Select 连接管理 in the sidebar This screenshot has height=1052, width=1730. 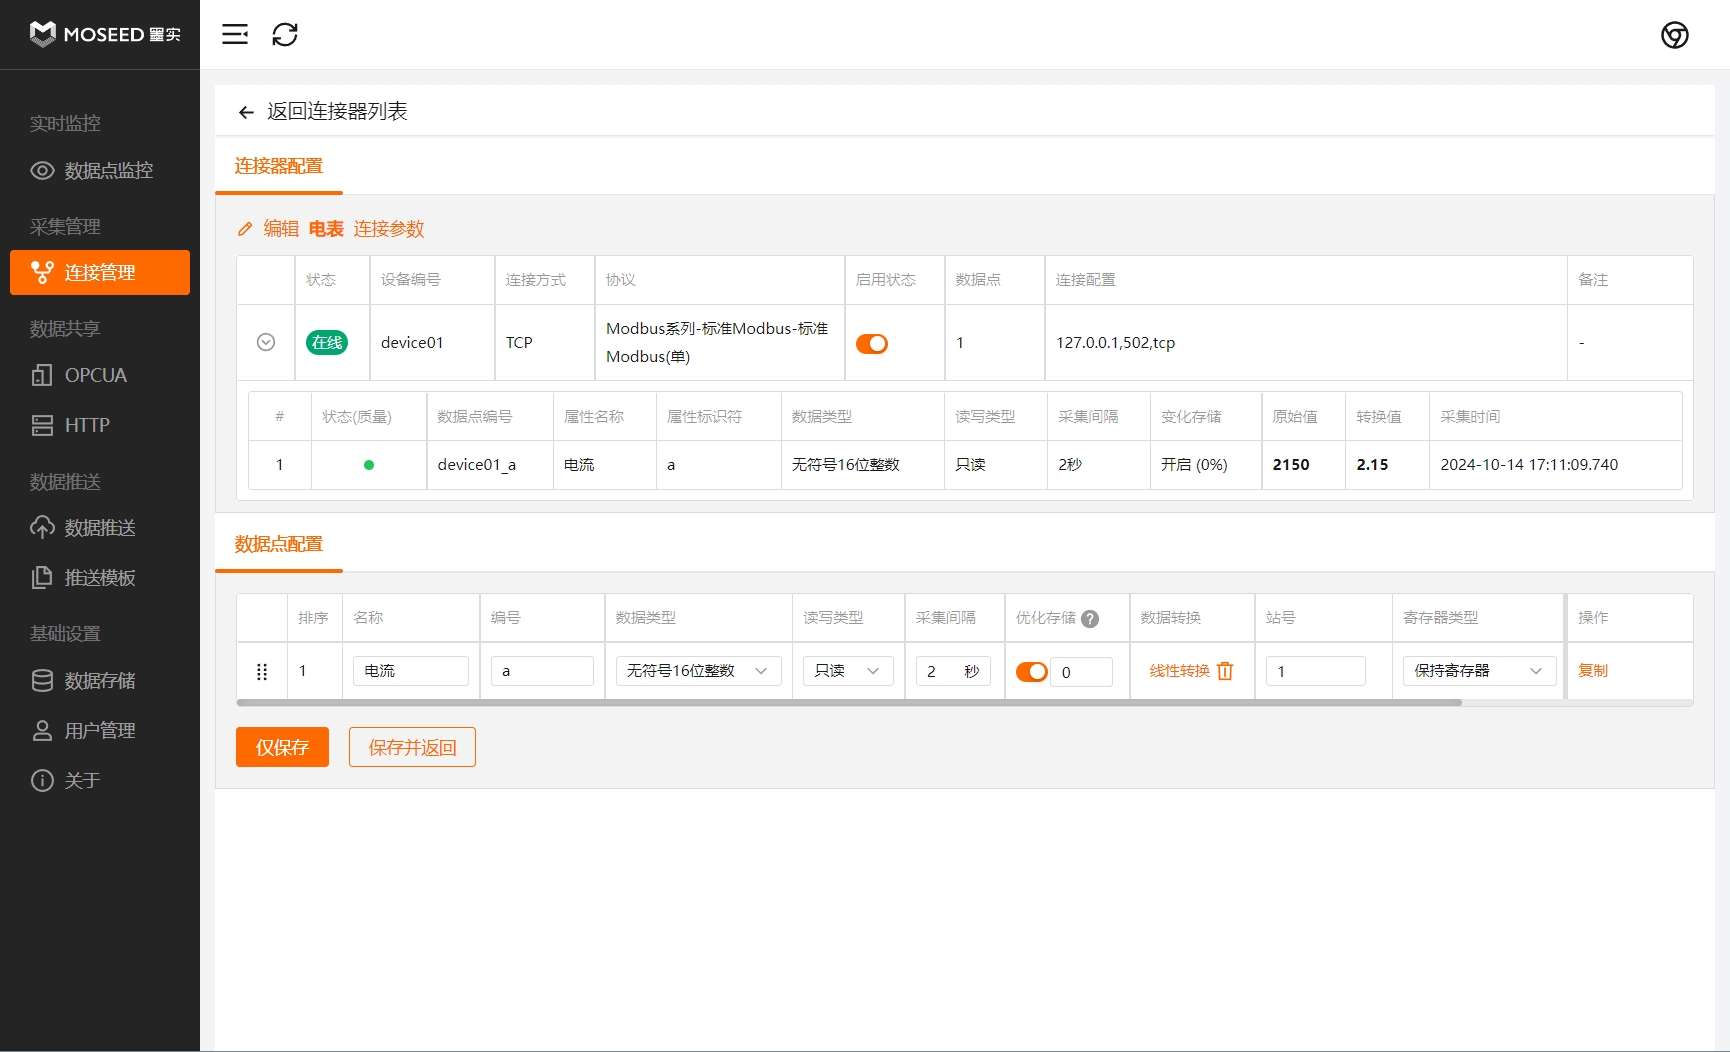(x=100, y=272)
